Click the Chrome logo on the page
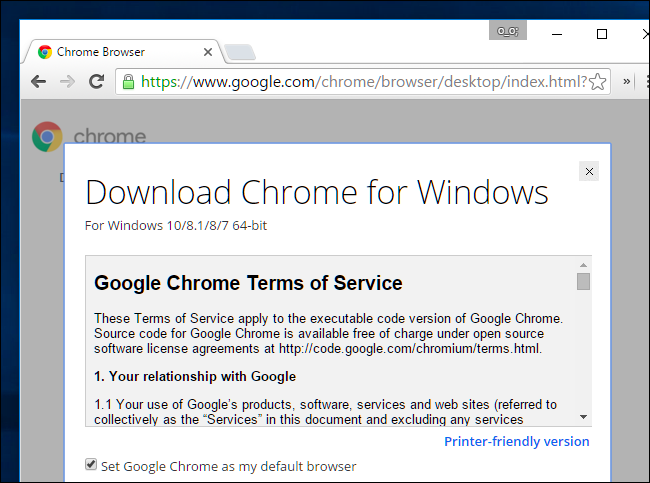650x483 pixels. 46,137
